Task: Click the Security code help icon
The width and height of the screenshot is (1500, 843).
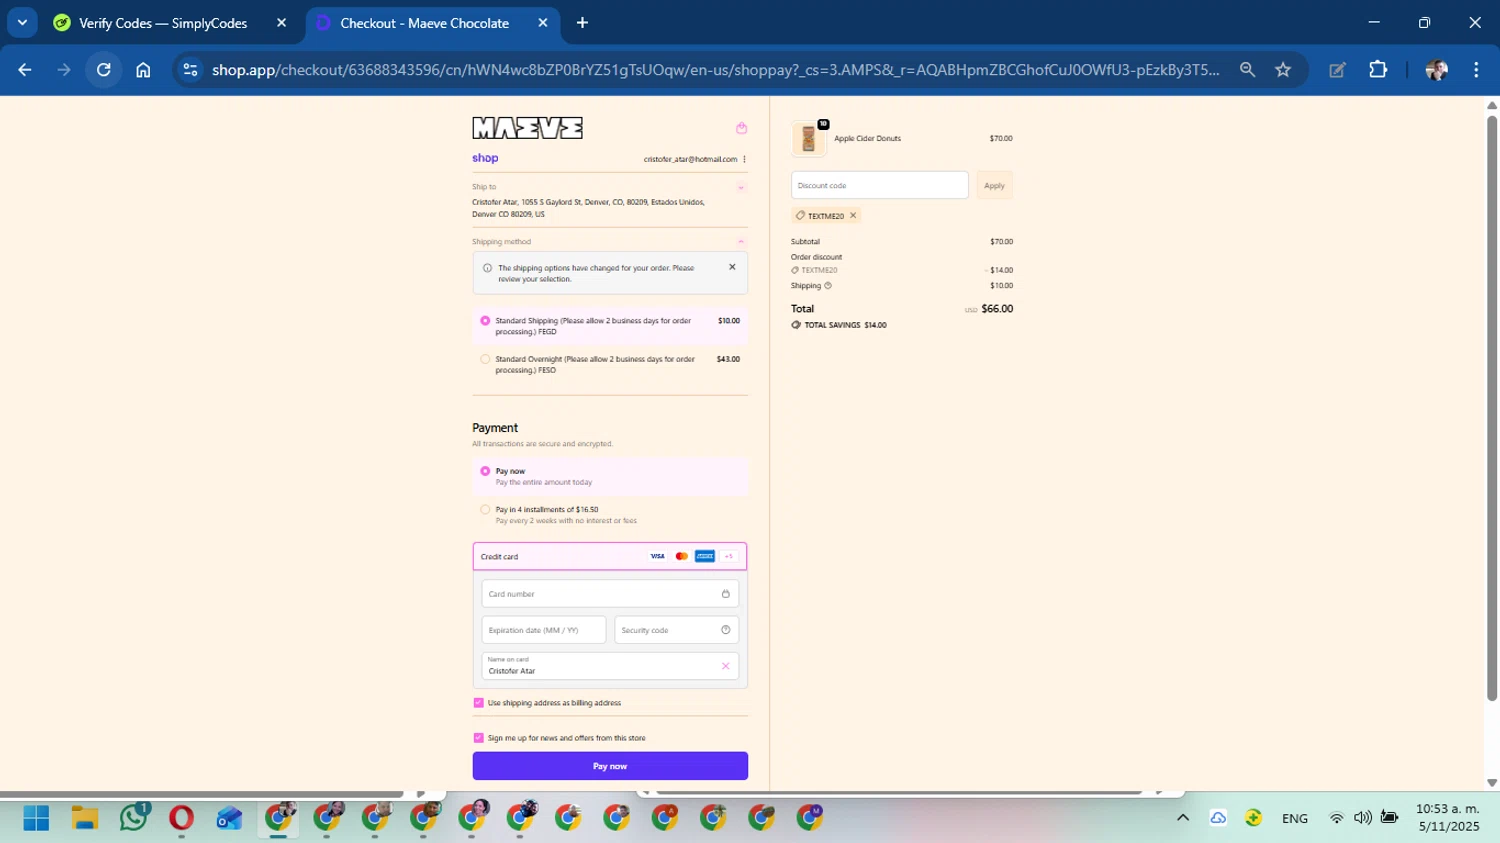Action: tap(726, 630)
